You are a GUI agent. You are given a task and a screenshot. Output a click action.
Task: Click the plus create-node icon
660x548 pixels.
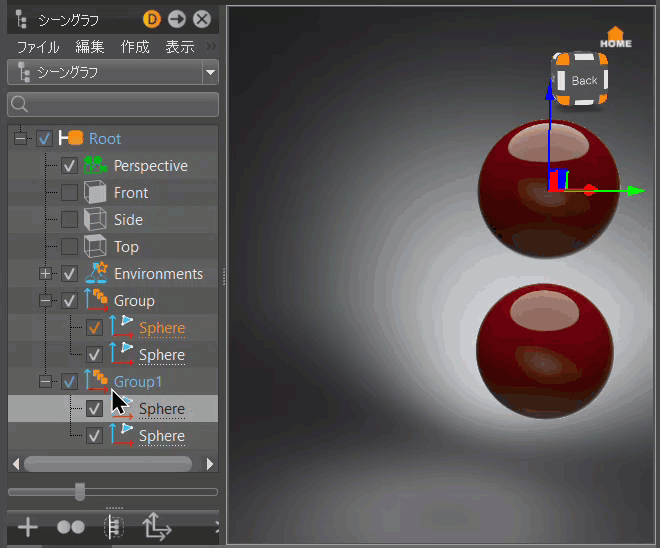click(28, 527)
